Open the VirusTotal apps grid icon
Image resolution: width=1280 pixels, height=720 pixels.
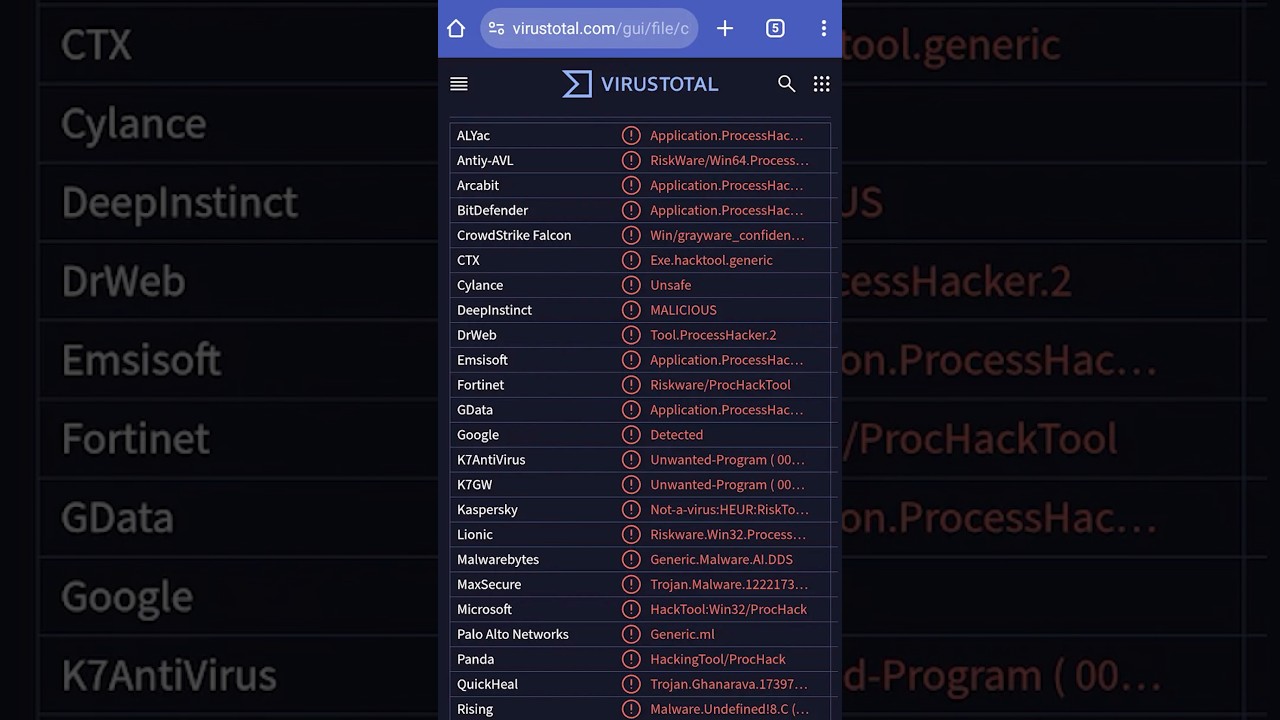click(821, 84)
